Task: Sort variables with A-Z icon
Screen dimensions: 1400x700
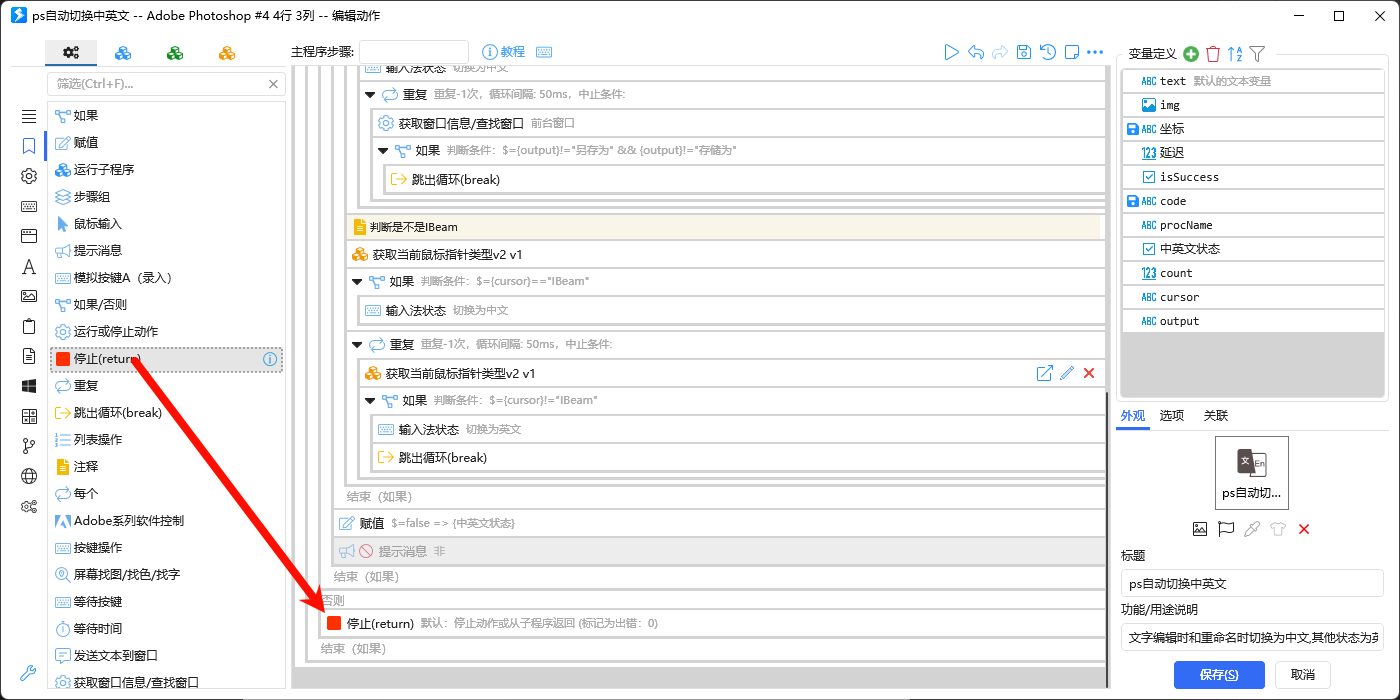Action: point(1235,54)
